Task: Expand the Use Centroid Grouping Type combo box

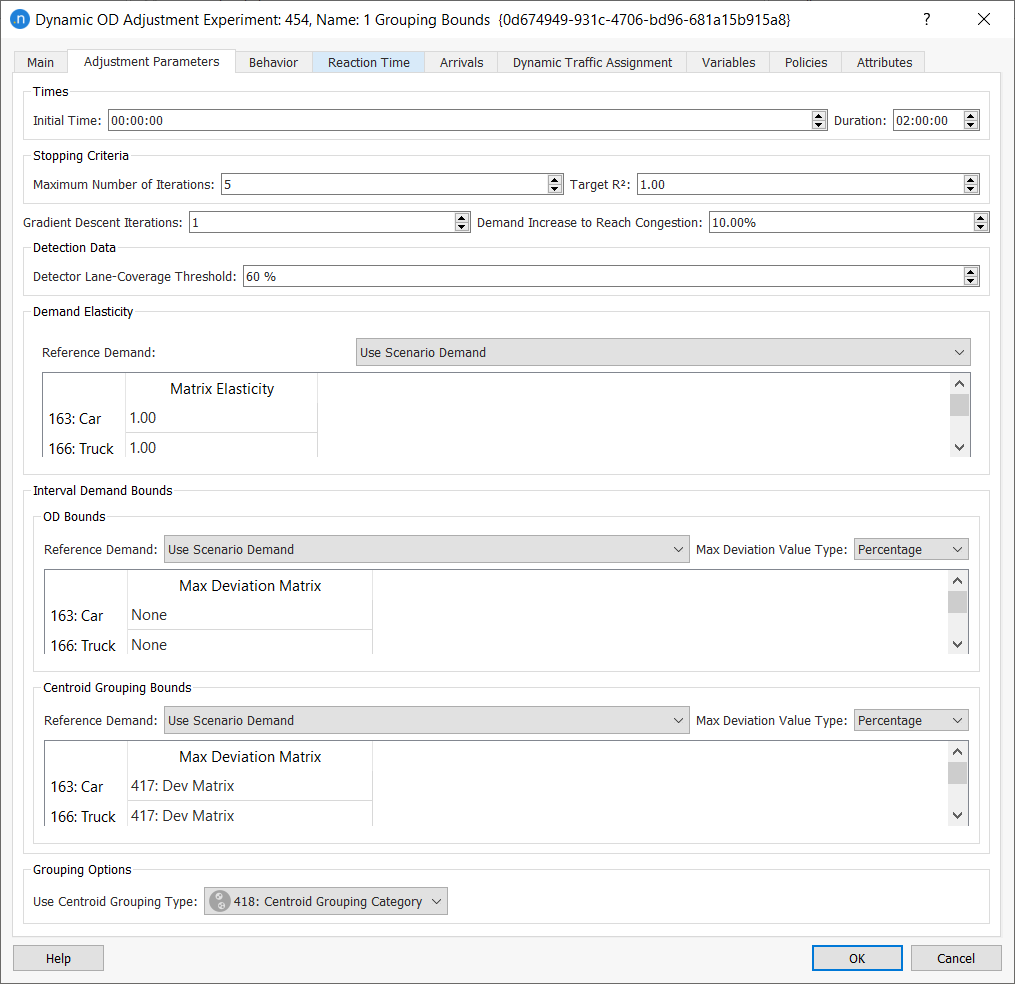Action: coord(436,901)
